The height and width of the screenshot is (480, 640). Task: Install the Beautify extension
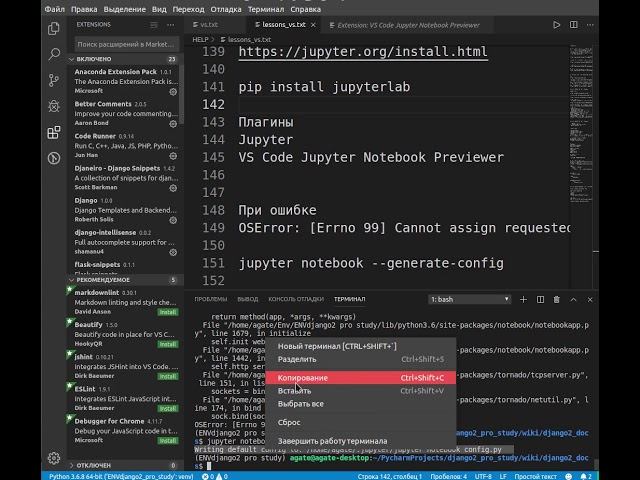tap(168, 344)
